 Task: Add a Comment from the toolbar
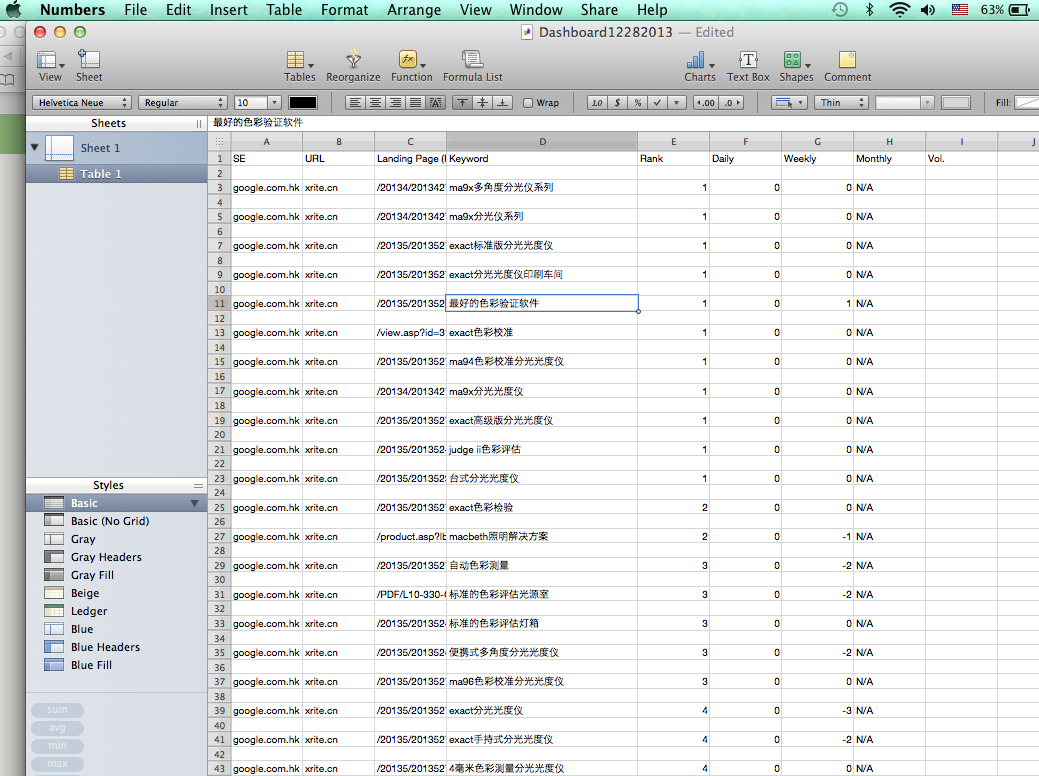pyautogui.click(x=847, y=64)
